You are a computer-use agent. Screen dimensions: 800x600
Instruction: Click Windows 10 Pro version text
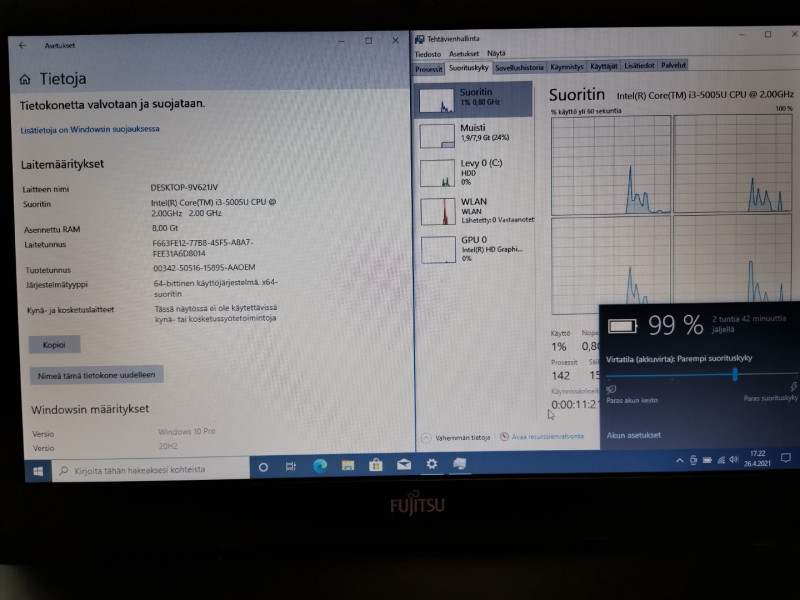click(187, 432)
